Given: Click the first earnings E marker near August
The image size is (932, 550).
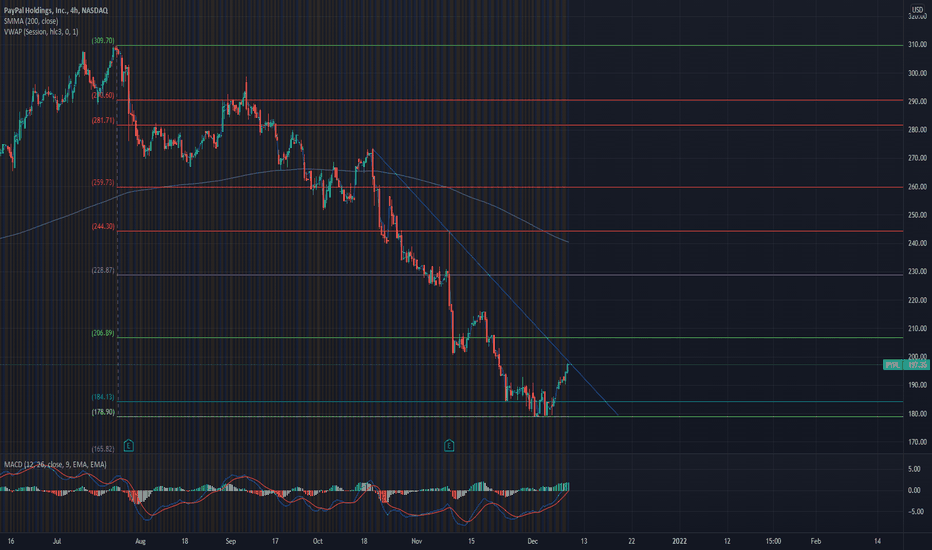Looking at the screenshot, I should pyautogui.click(x=128, y=445).
